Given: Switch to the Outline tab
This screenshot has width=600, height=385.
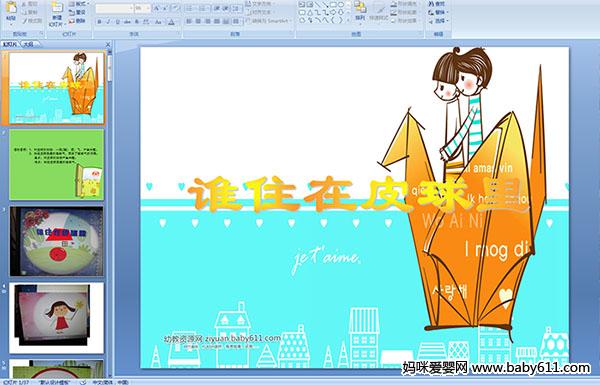Looking at the screenshot, I should (29, 44).
